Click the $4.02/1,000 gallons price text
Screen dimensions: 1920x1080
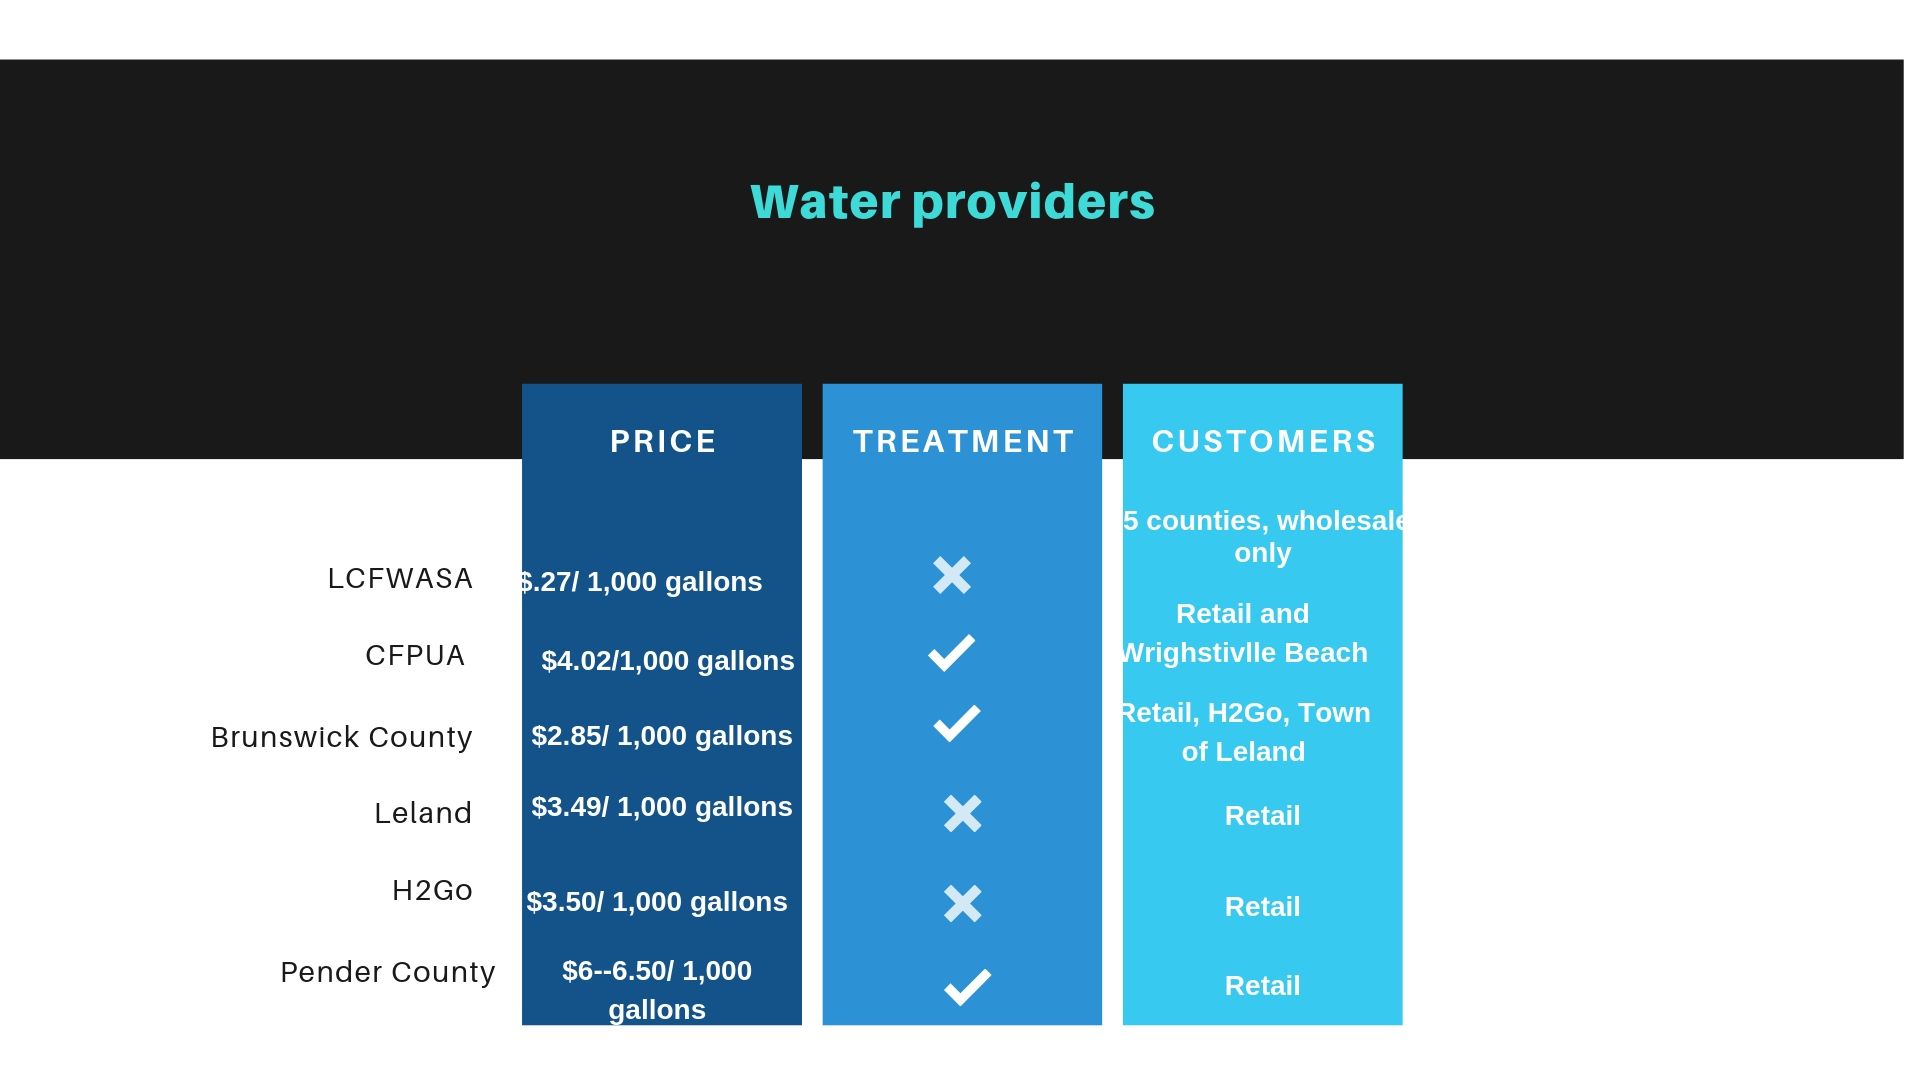(667, 661)
